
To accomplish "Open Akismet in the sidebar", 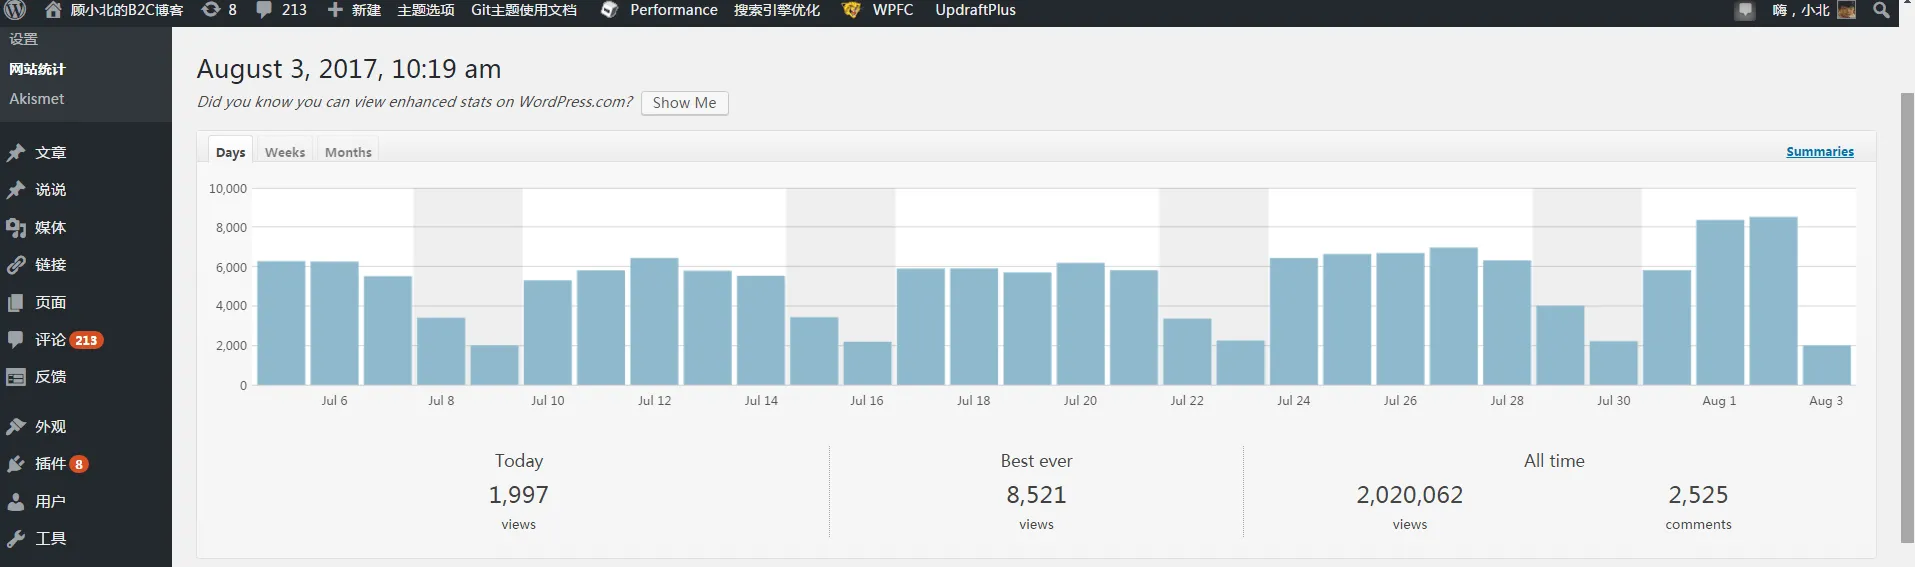I will pyautogui.click(x=37, y=99).
